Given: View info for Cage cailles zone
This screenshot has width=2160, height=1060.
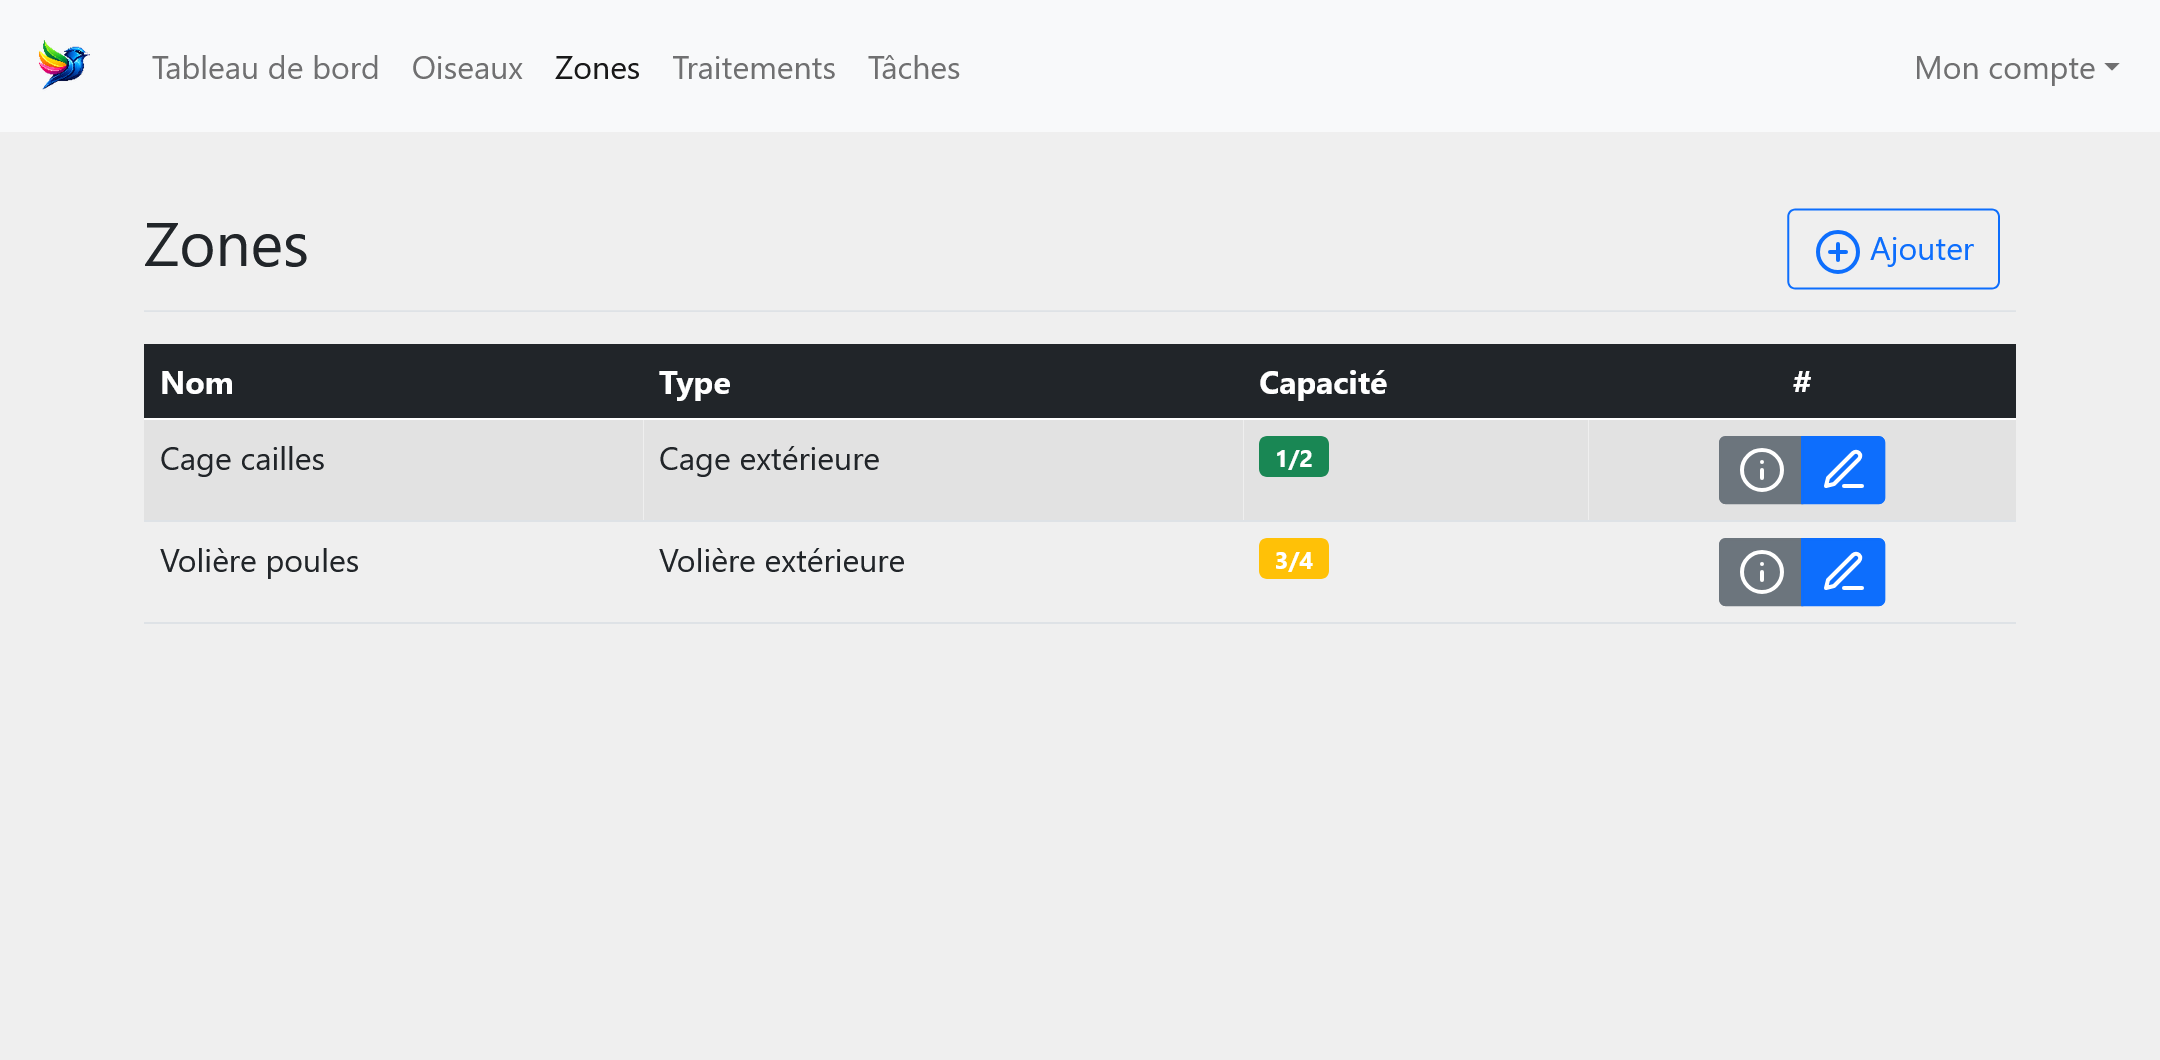Looking at the screenshot, I should click(1761, 470).
